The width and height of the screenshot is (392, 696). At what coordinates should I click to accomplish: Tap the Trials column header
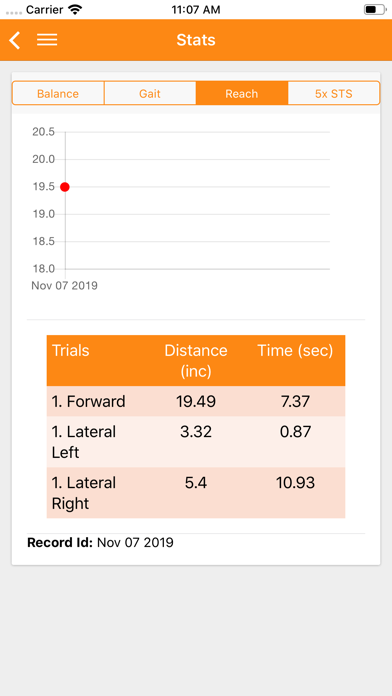pyautogui.click(x=71, y=351)
